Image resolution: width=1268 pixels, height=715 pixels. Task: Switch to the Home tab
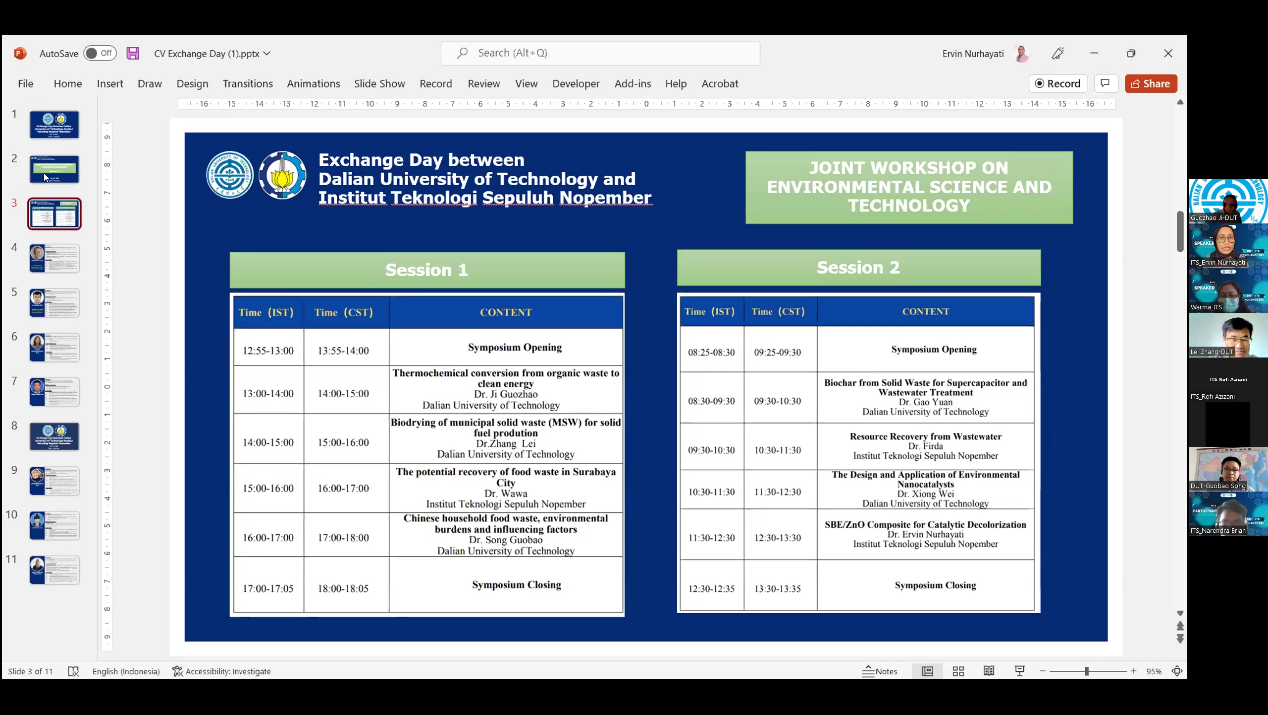[68, 84]
